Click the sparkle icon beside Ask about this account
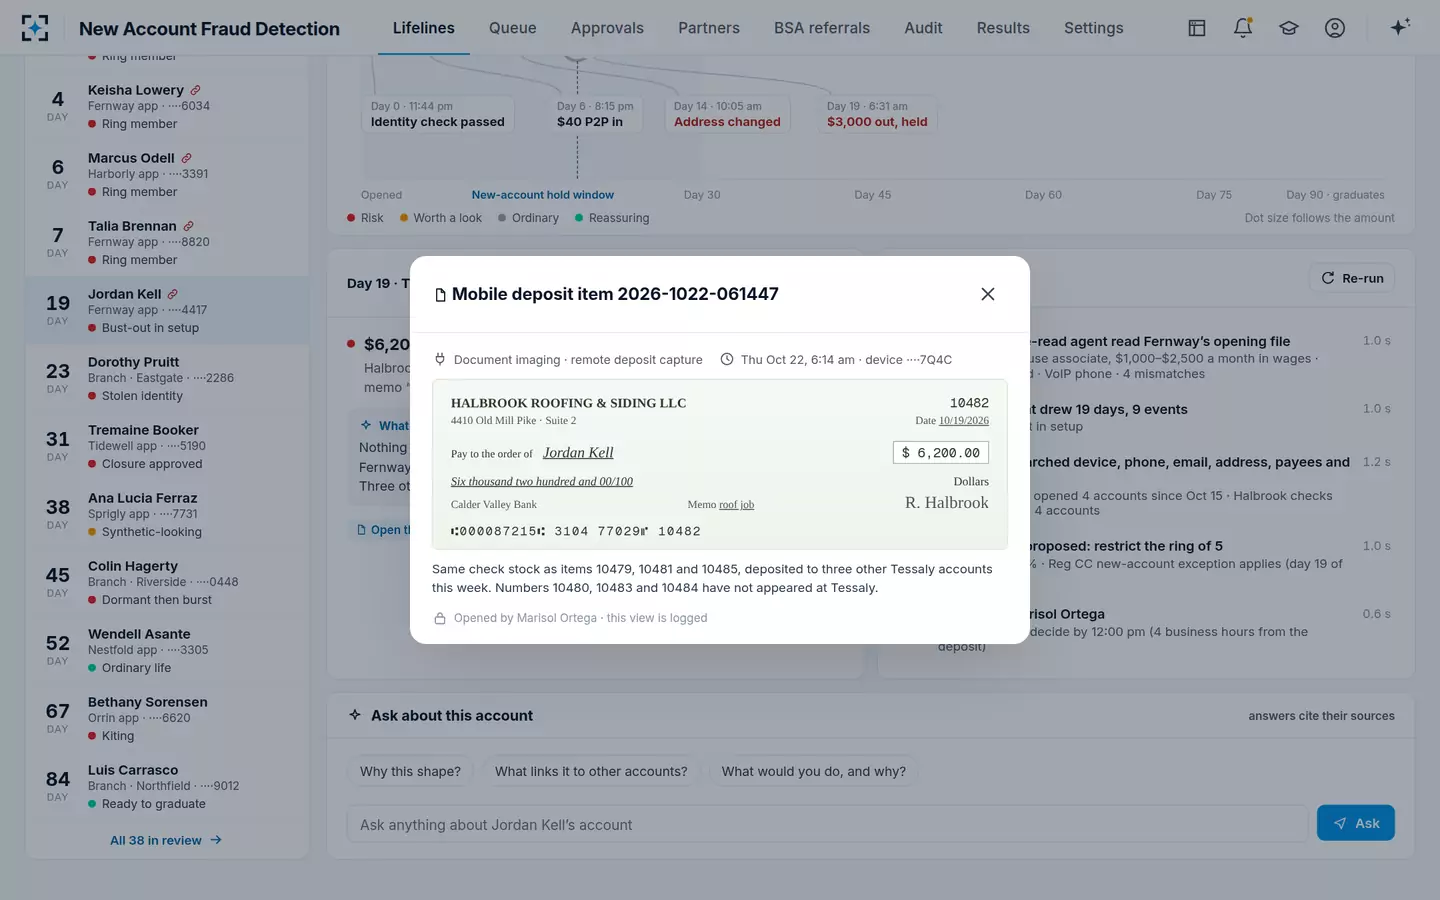The image size is (1440, 900). (x=355, y=715)
